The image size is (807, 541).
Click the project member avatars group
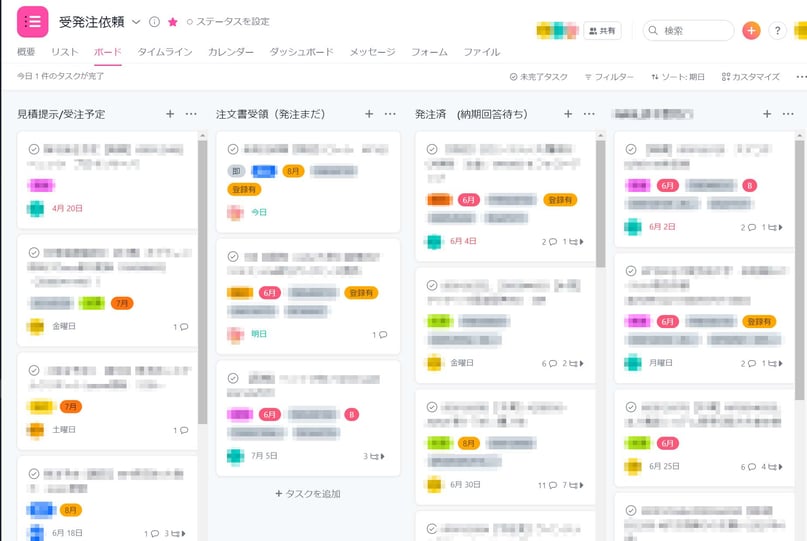pos(557,31)
